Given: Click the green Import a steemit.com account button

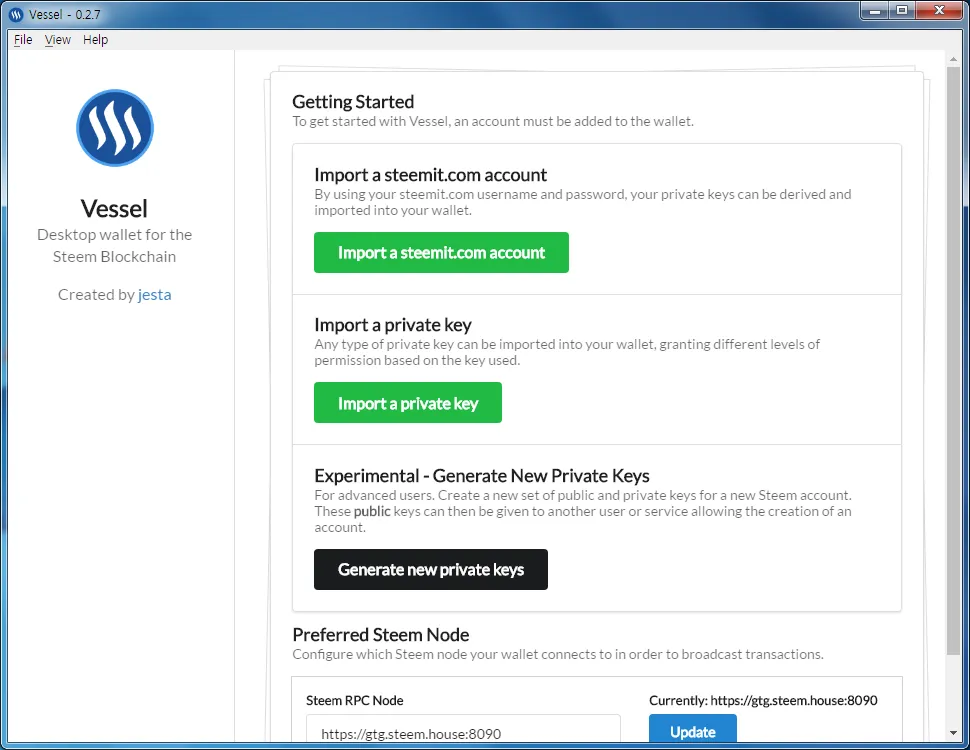Looking at the screenshot, I should tap(441, 252).
